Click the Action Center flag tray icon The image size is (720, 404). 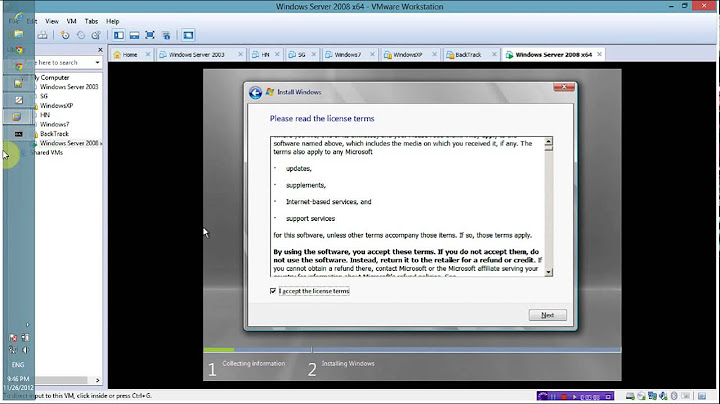click(13, 338)
